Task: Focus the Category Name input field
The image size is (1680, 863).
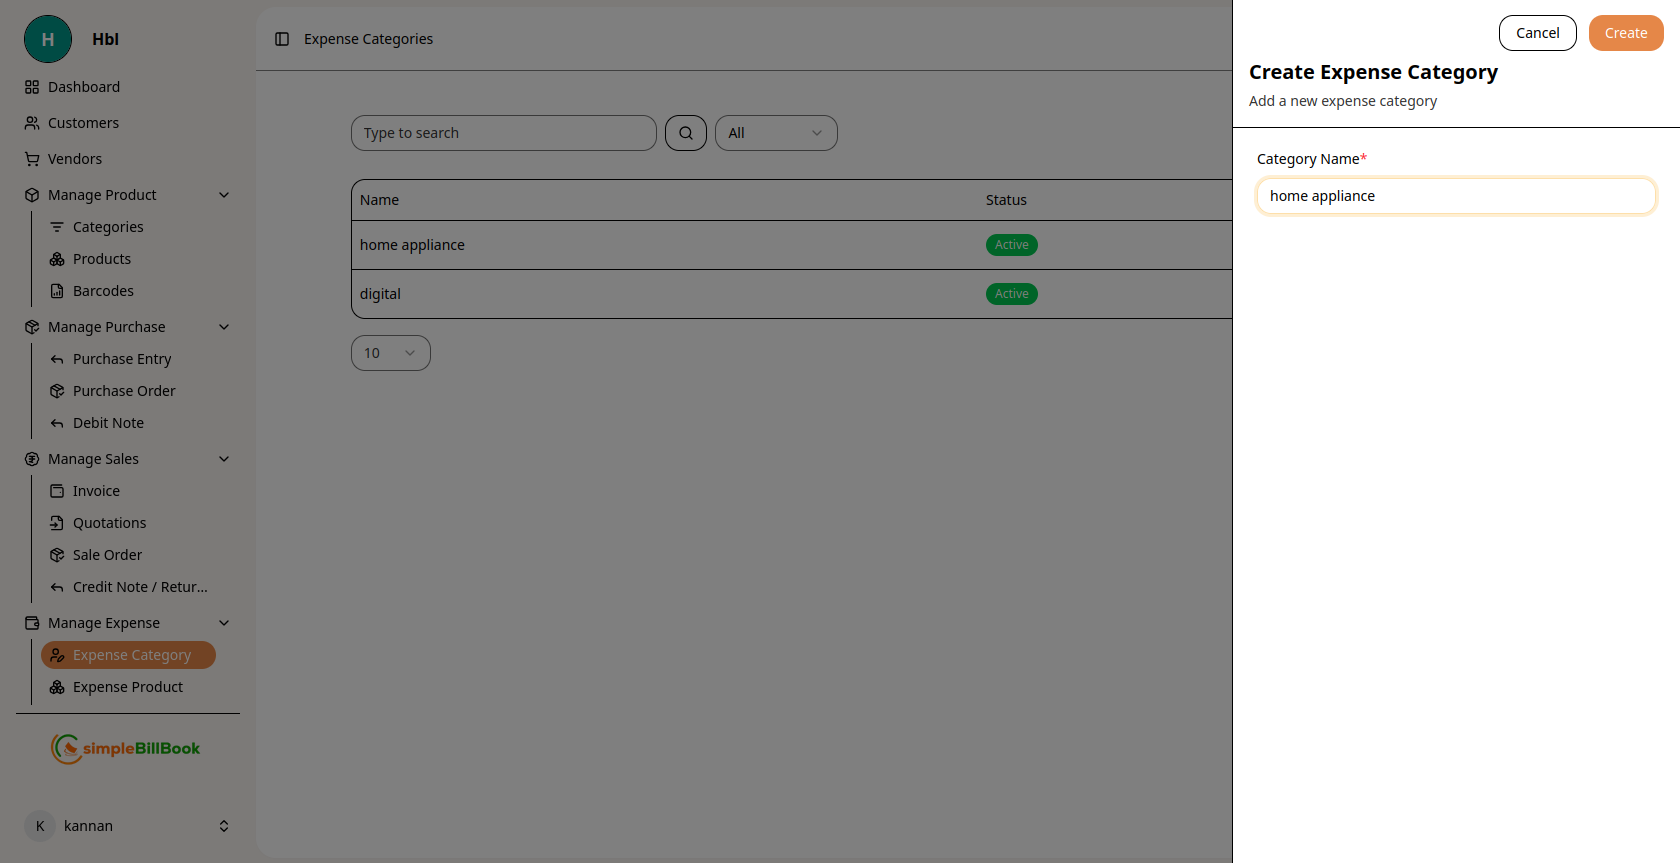Action: [1455, 196]
